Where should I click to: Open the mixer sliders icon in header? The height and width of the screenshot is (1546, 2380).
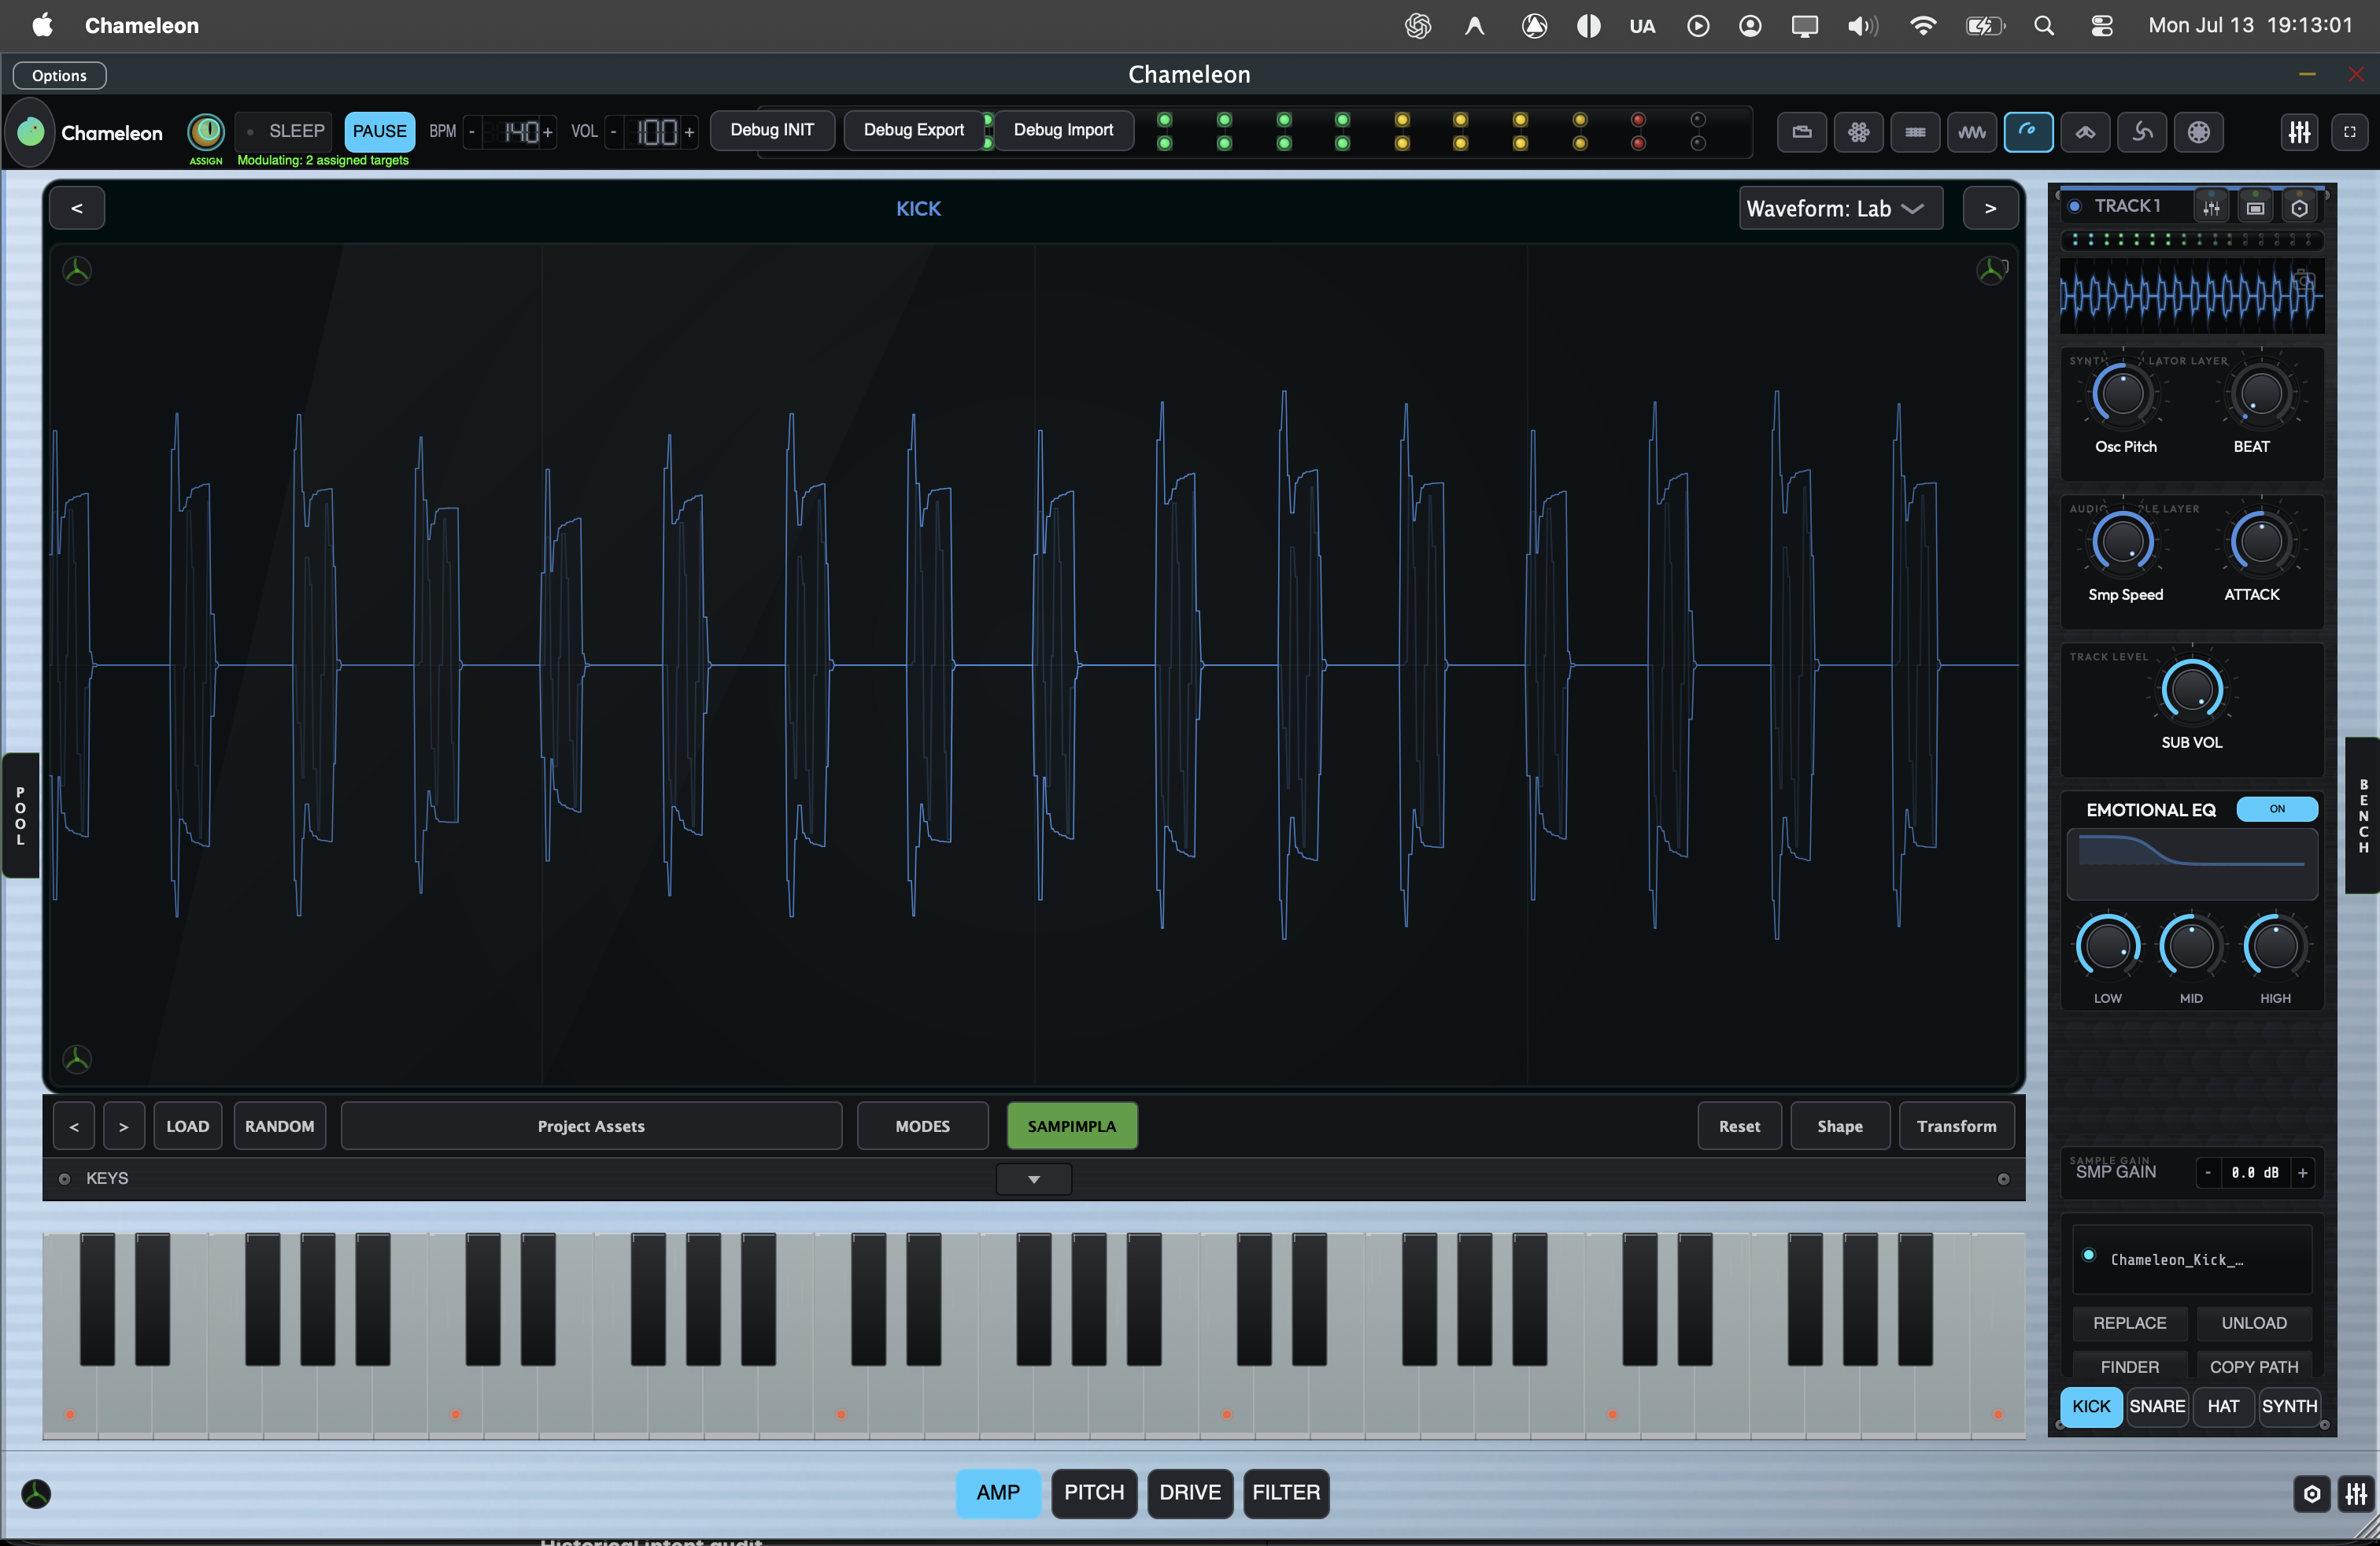[2300, 132]
